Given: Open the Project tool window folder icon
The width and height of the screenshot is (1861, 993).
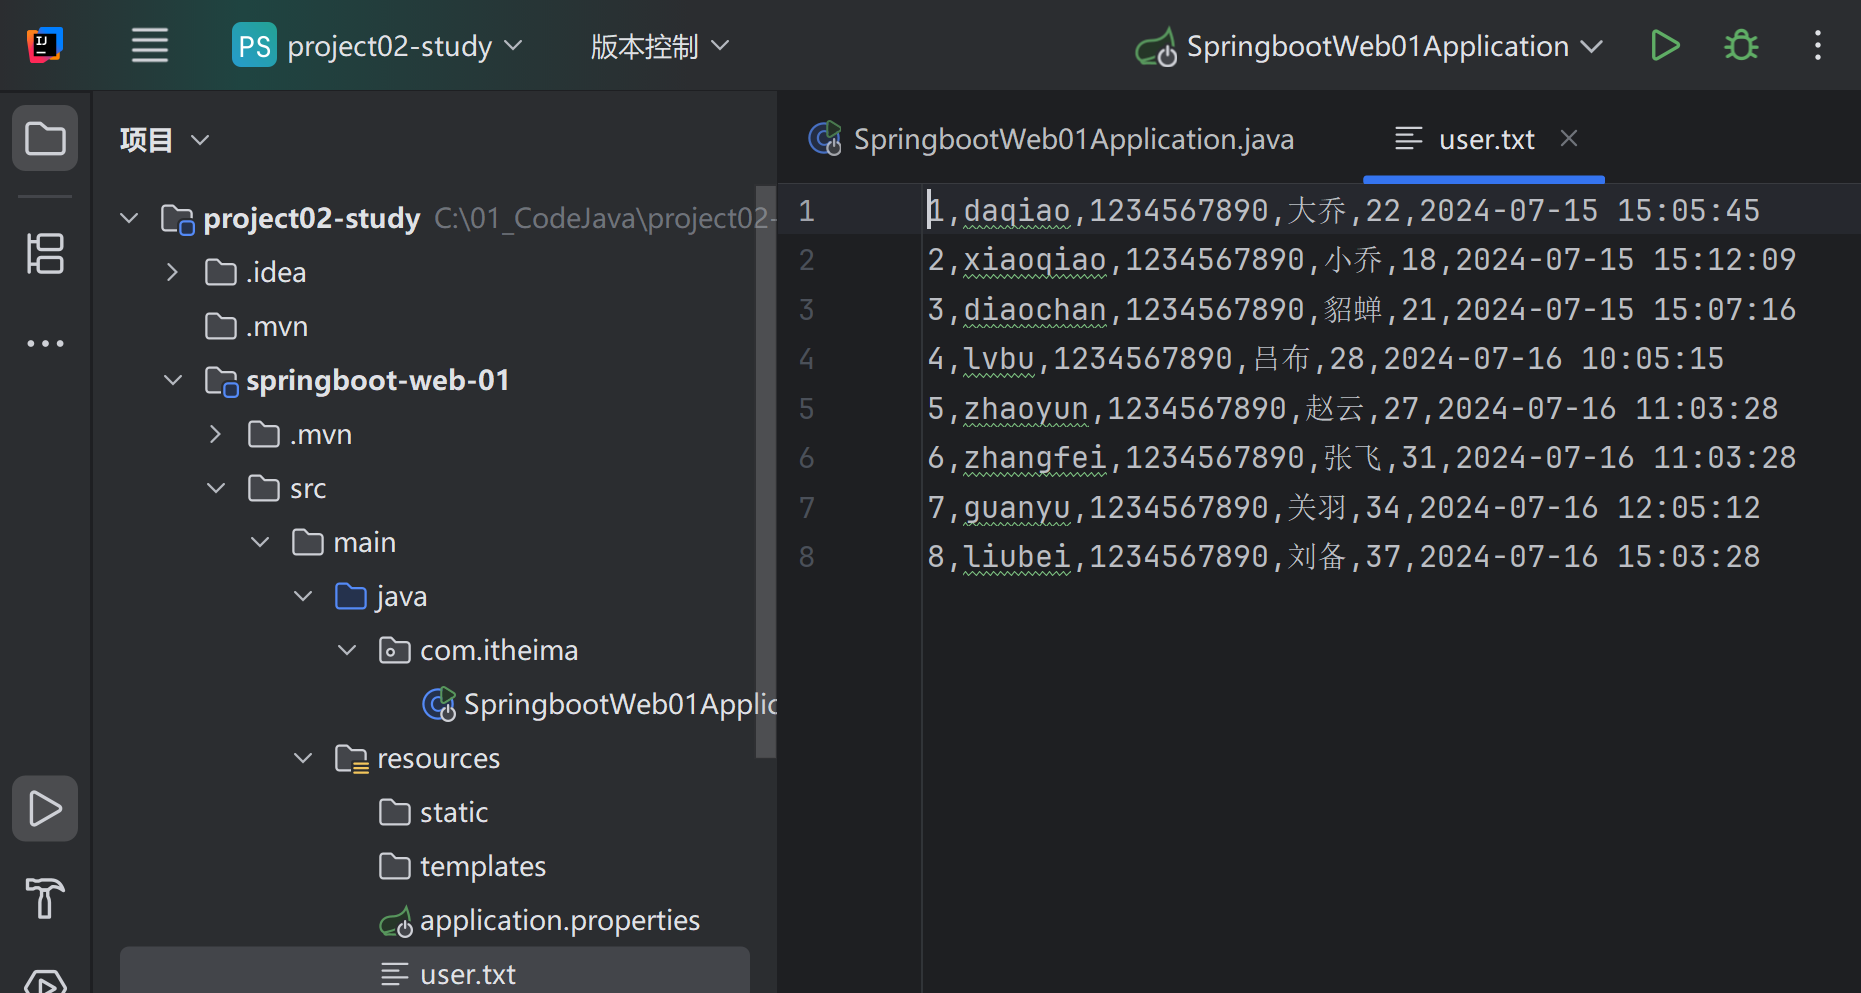Looking at the screenshot, I should (x=44, y=138).
